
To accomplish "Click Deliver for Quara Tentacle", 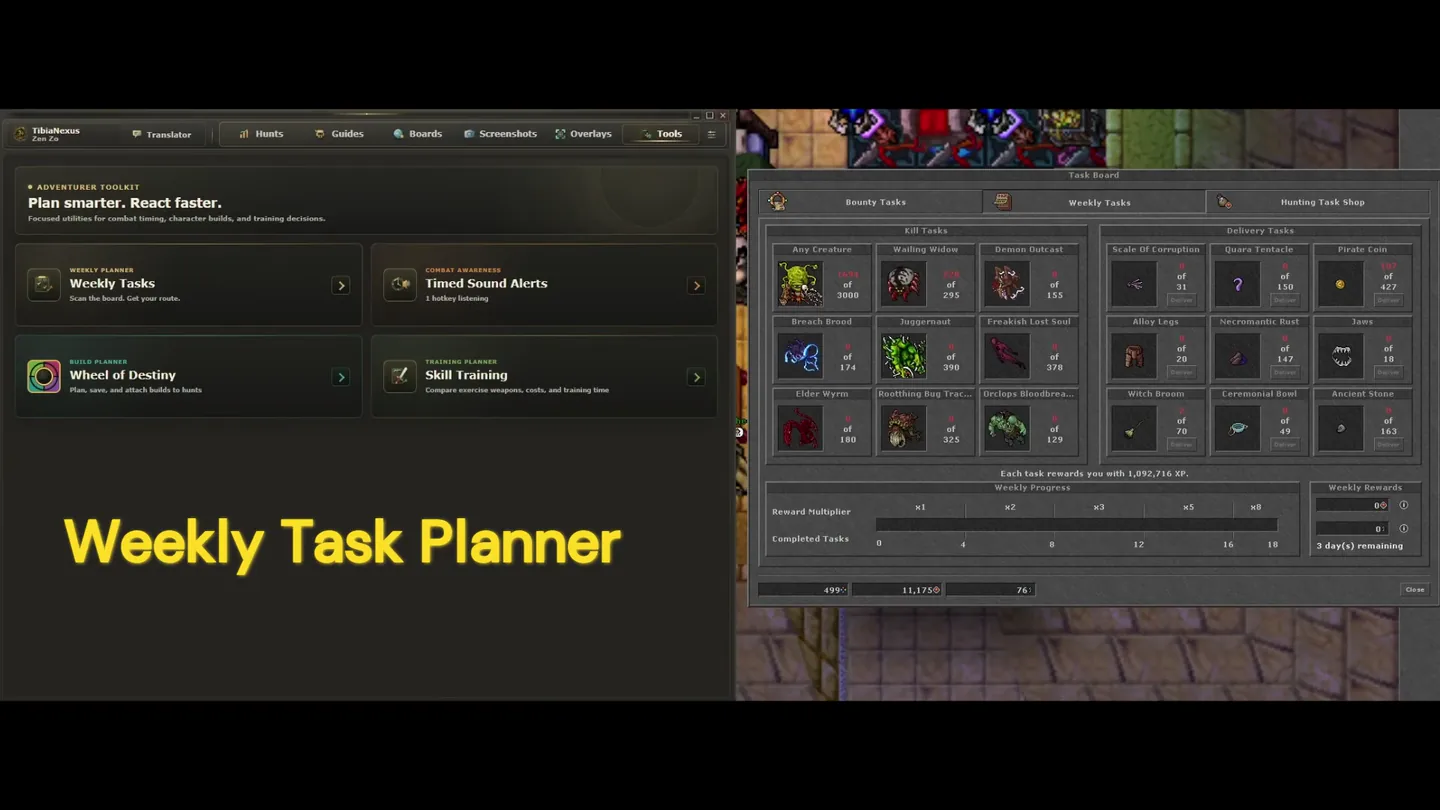I will 1285,300.
